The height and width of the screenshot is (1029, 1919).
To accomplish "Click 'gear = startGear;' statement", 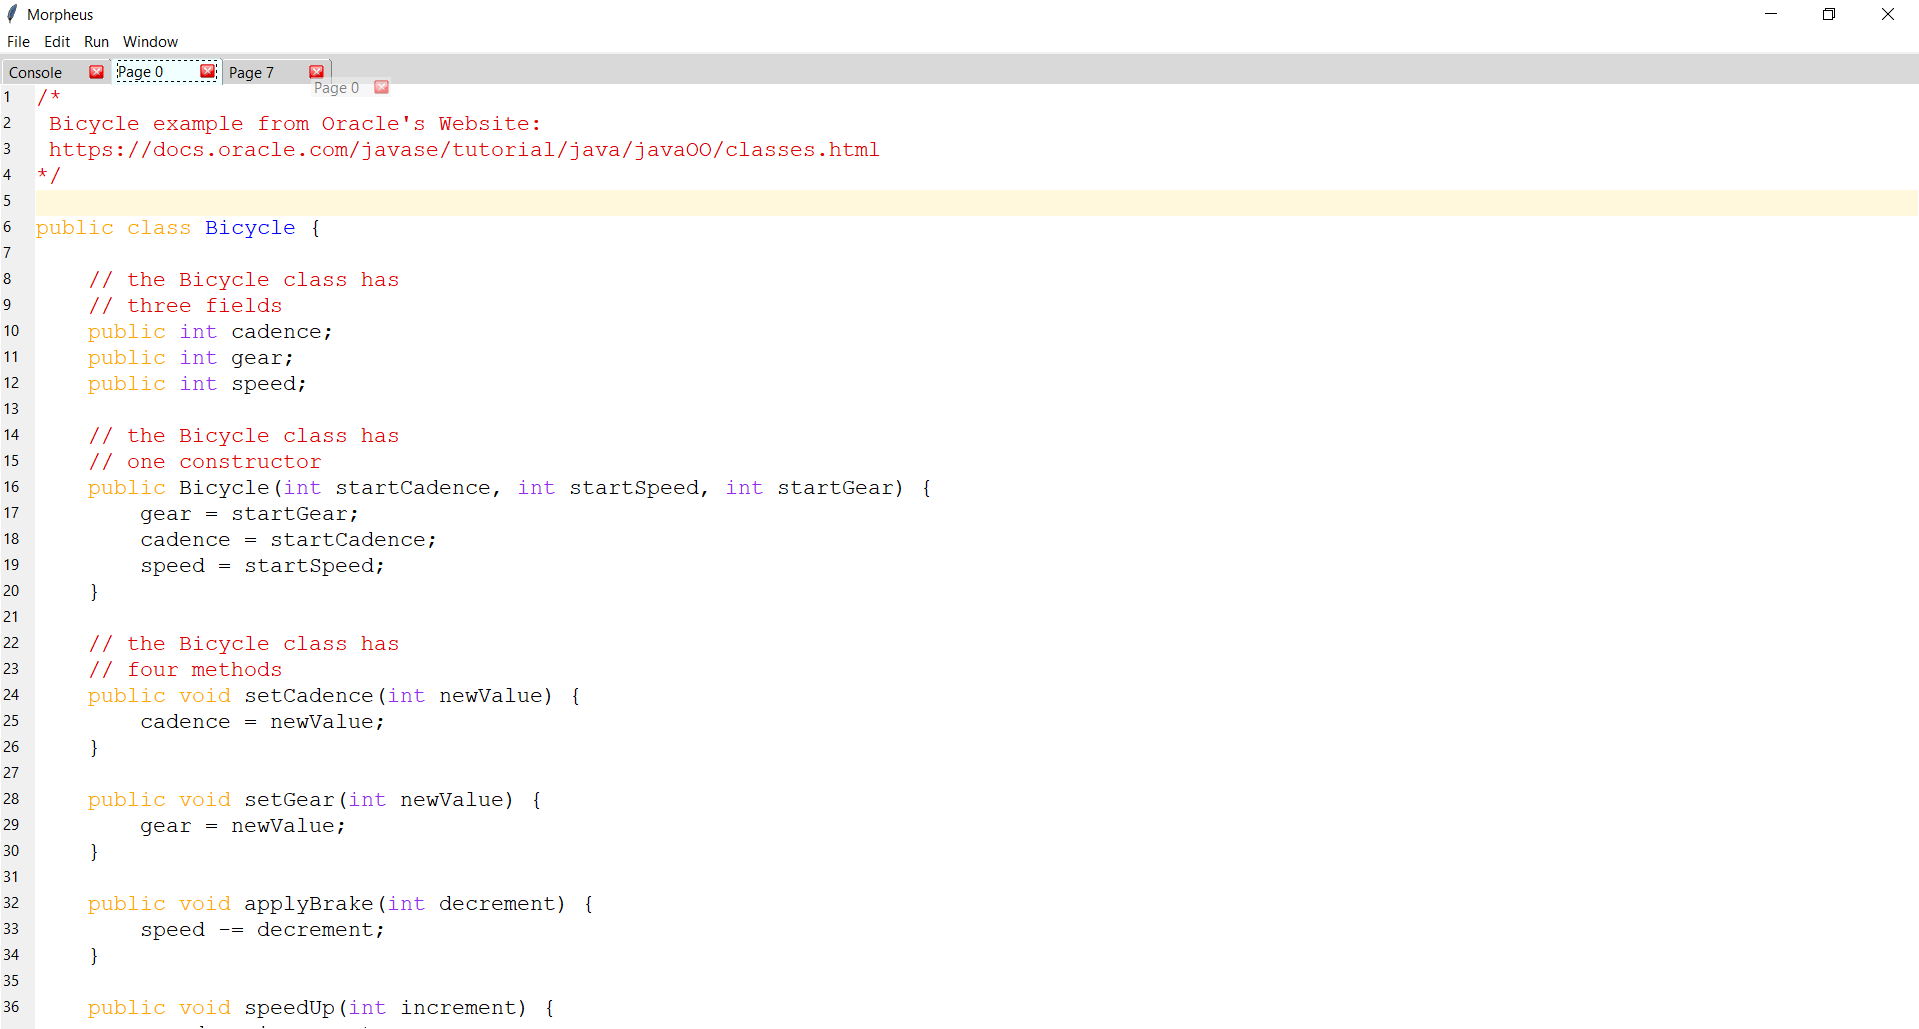I will [x=249, y=514].
